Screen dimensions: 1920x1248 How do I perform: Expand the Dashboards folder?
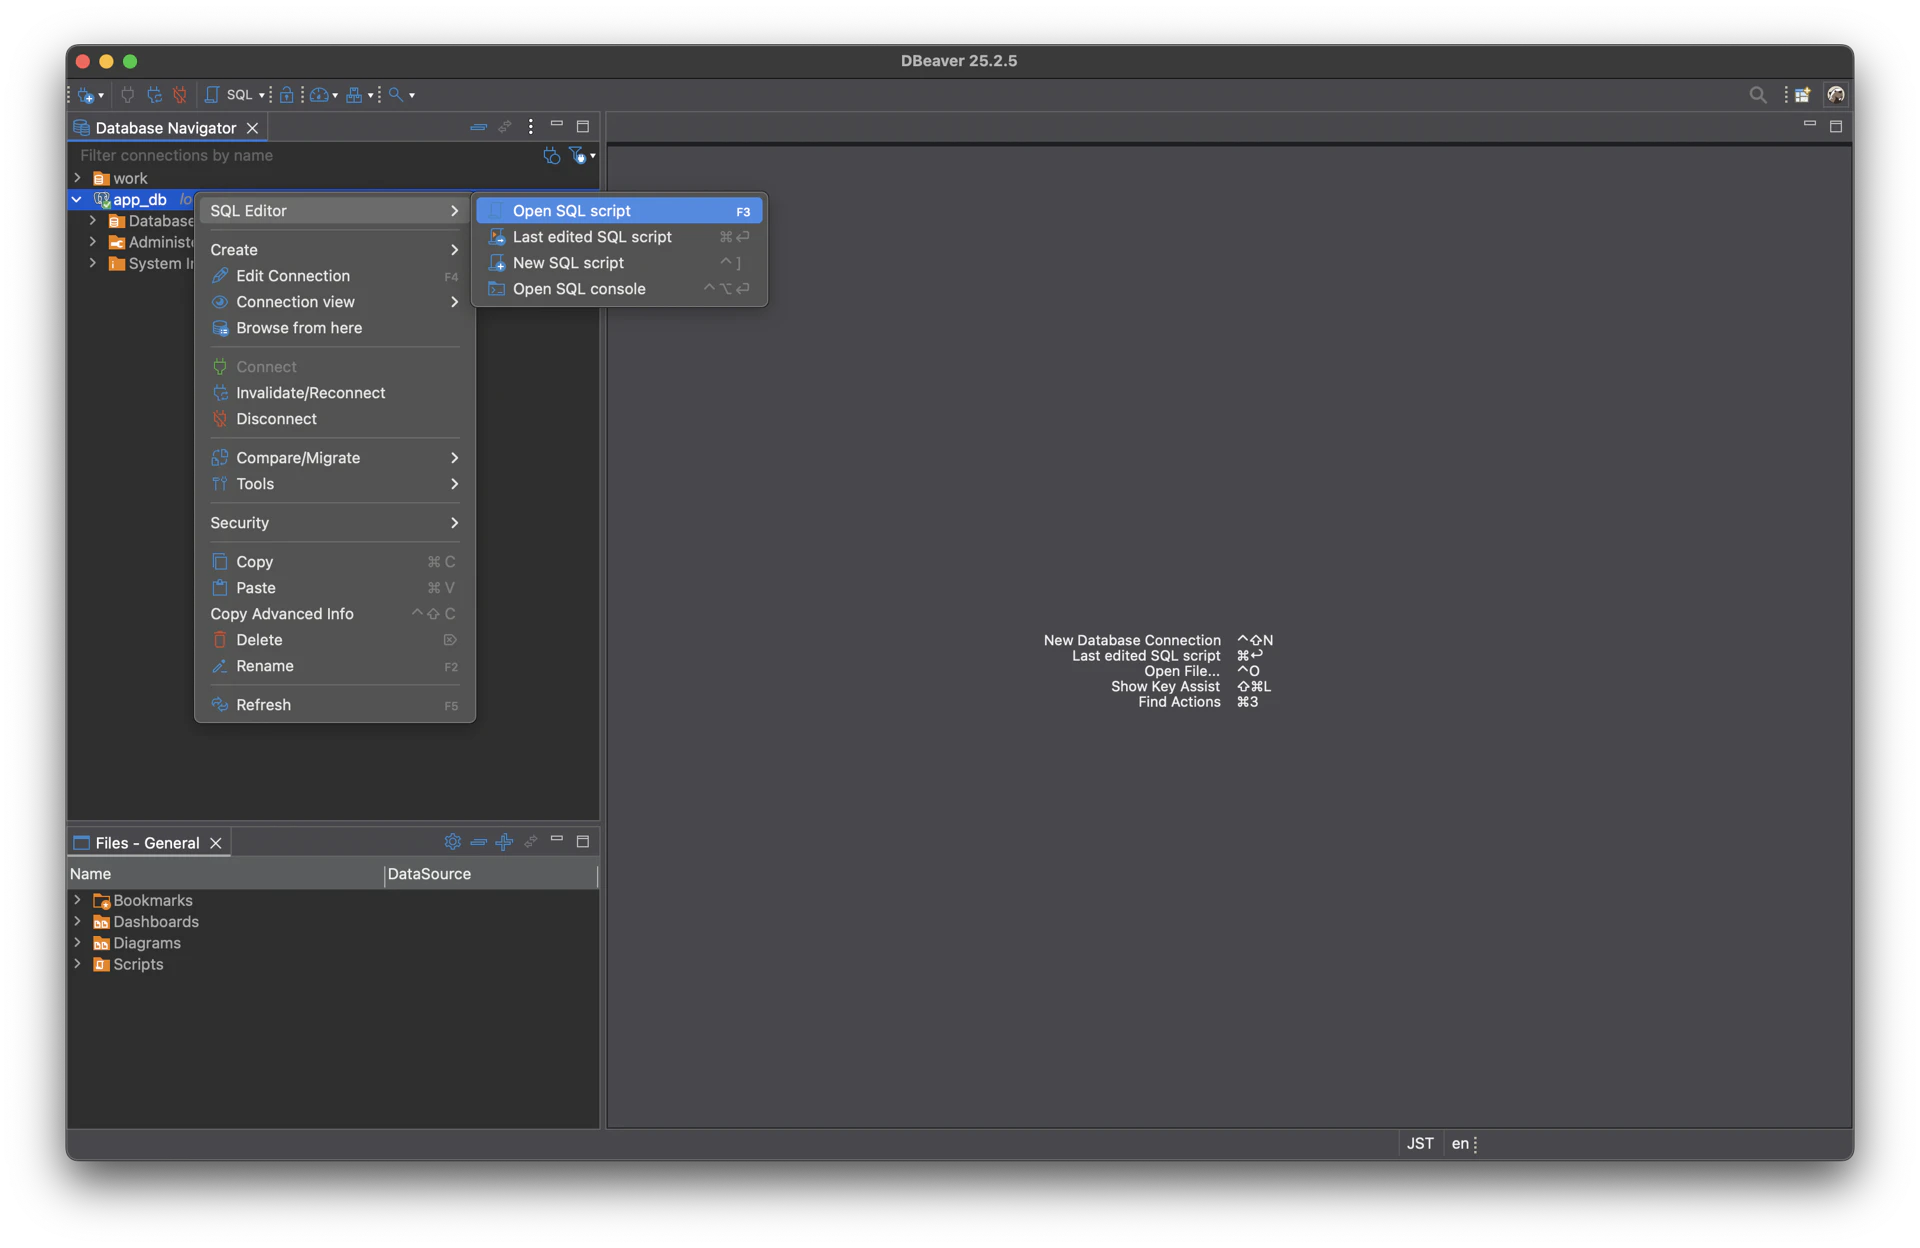[78, 922]
